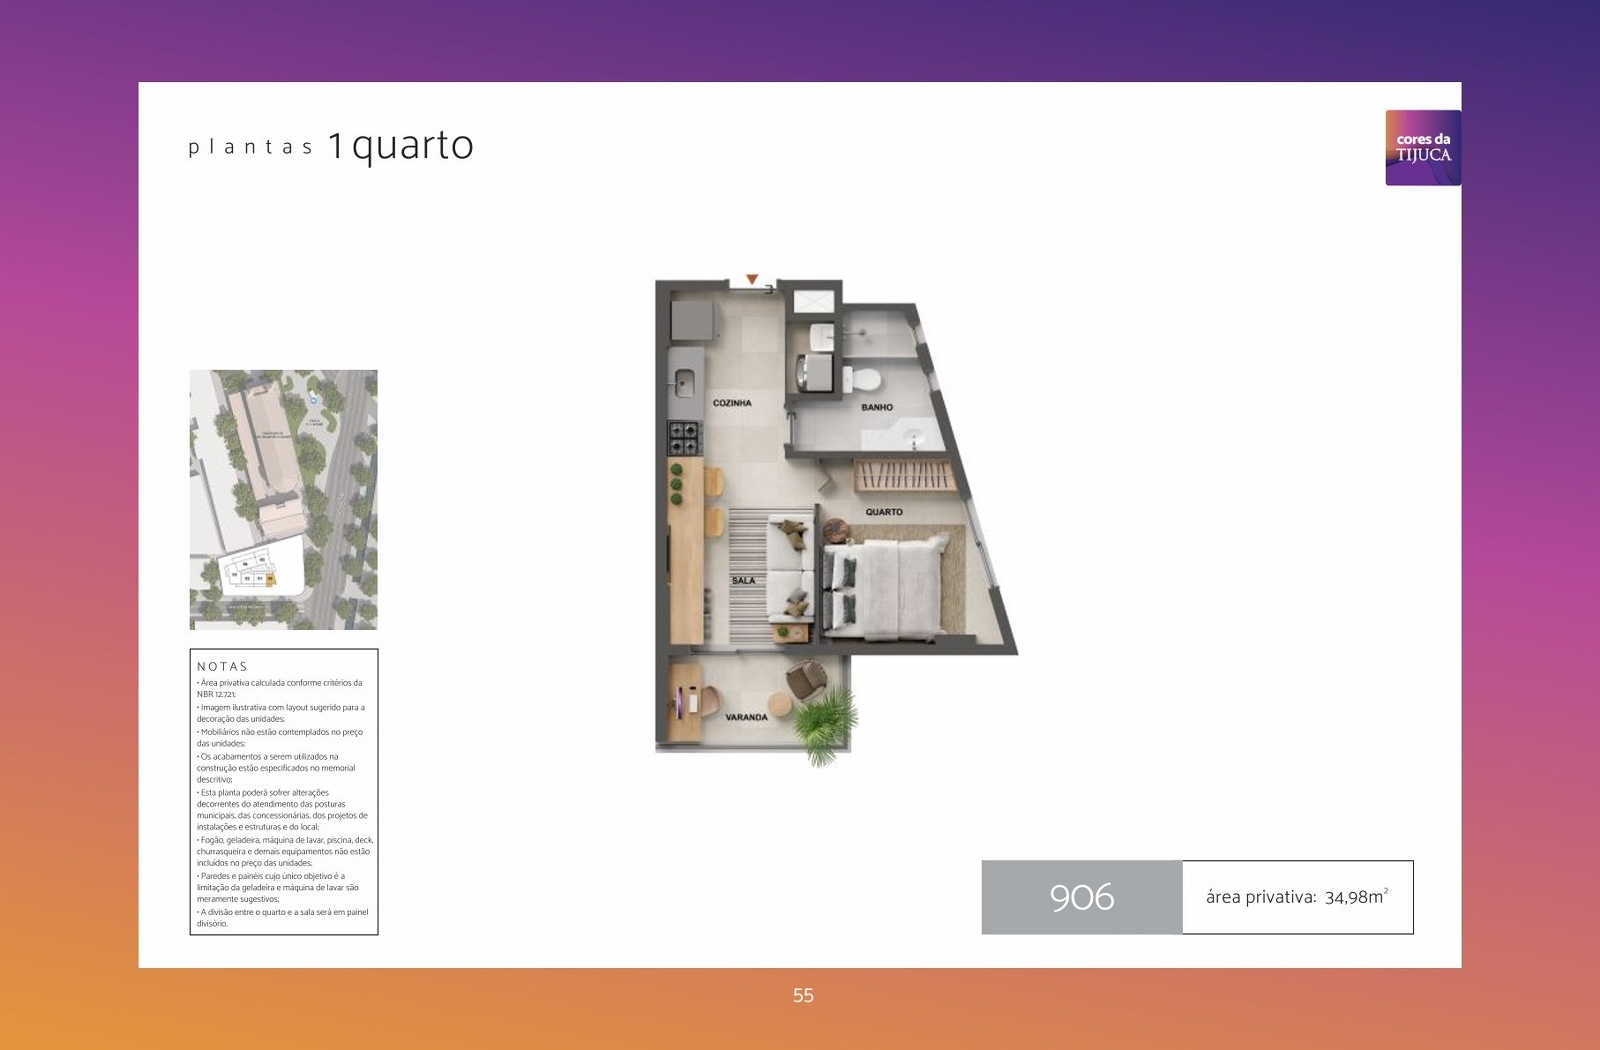Select the BANHO room label
Screen dimensions: 1600x1050
877,407
